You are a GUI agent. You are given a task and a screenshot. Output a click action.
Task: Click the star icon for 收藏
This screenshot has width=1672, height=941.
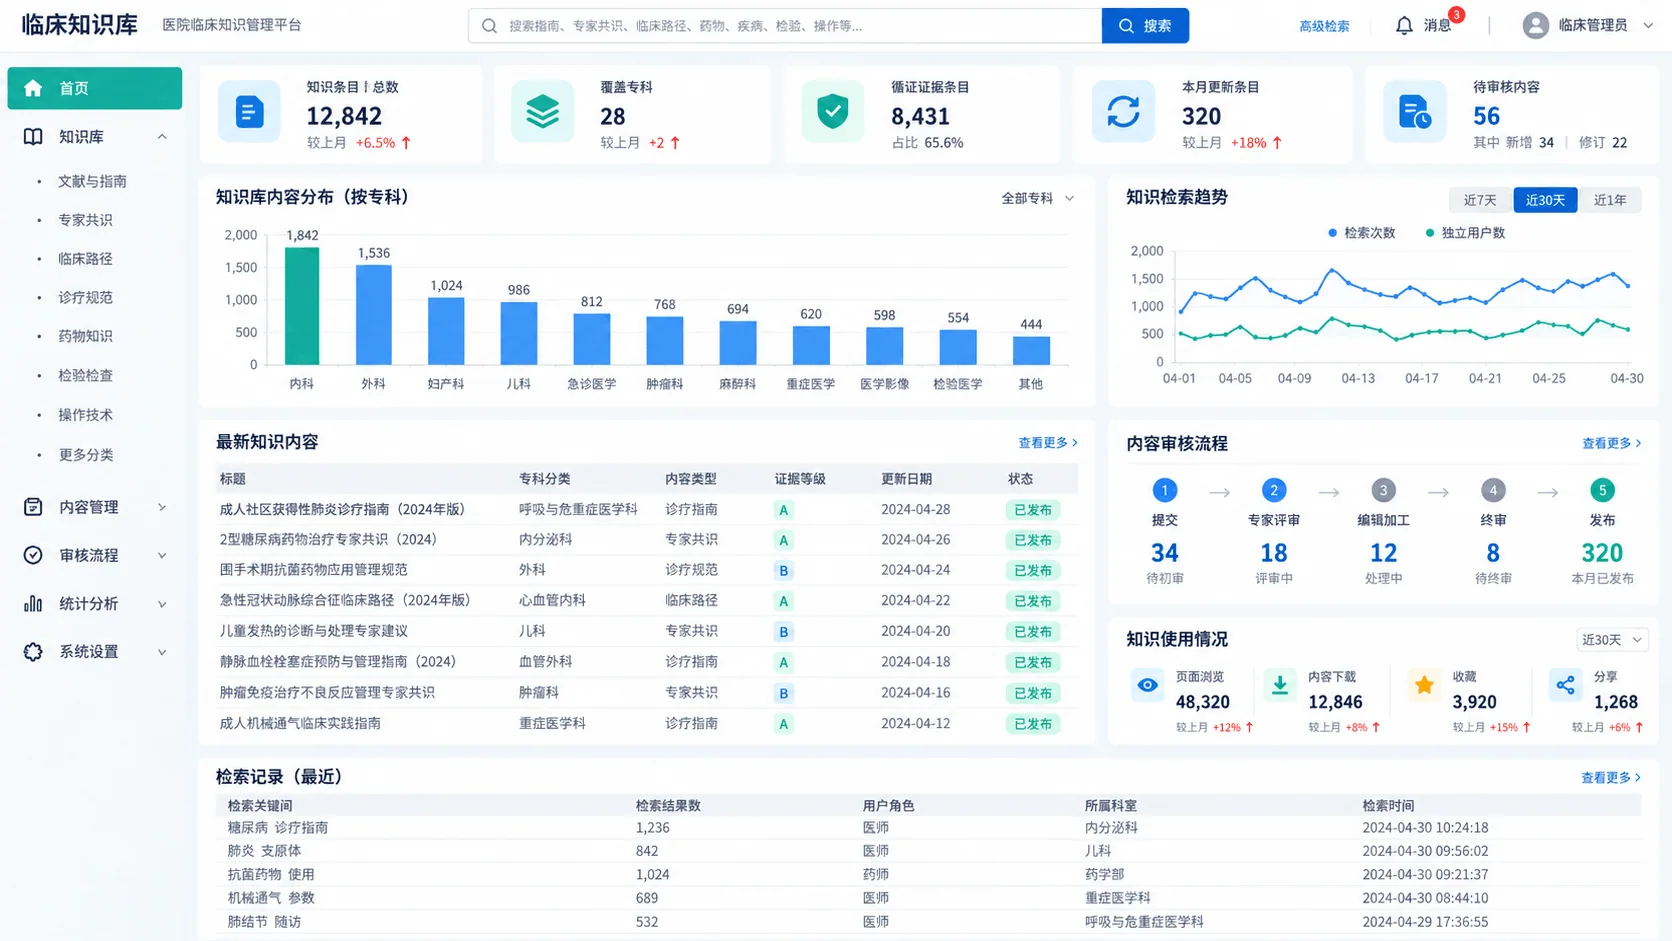[x=1424, y=685]
